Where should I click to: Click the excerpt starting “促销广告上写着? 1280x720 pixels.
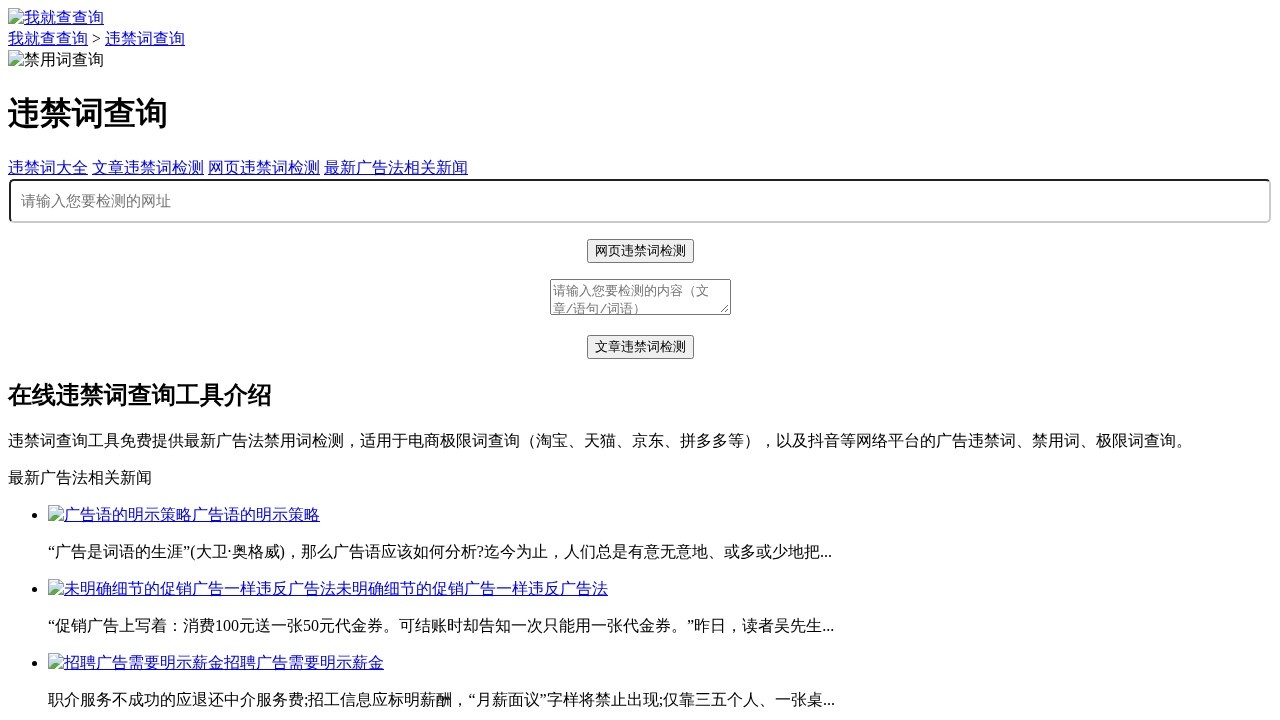click(x=441, y=625)
